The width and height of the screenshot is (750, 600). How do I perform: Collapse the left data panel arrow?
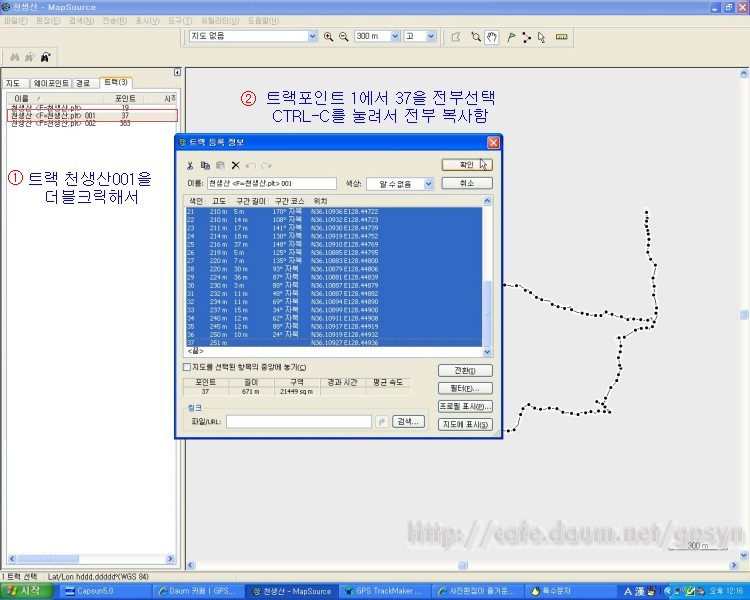177,72
